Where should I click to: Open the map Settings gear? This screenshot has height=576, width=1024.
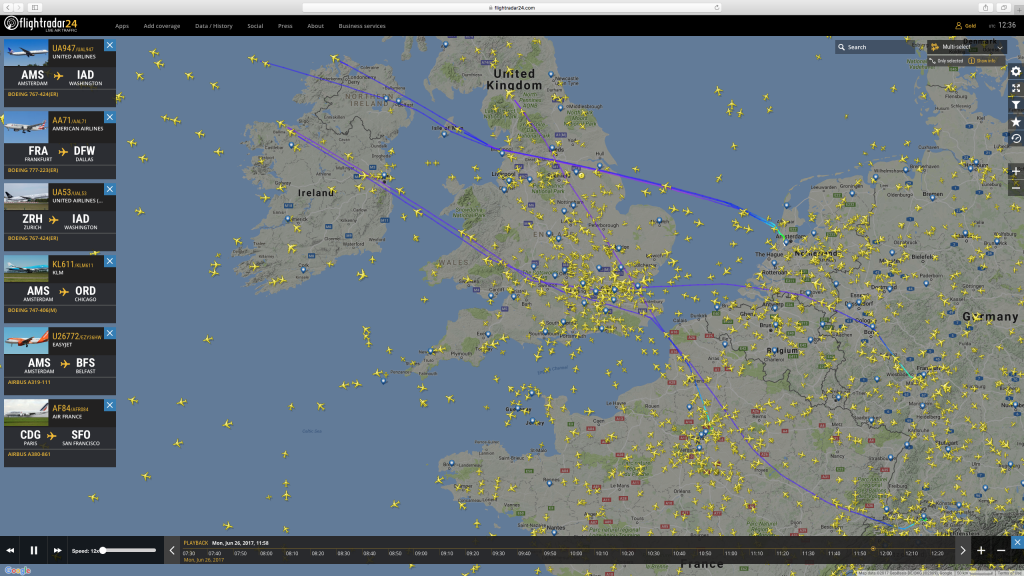pyautogui.click(x=1016, y=71)
